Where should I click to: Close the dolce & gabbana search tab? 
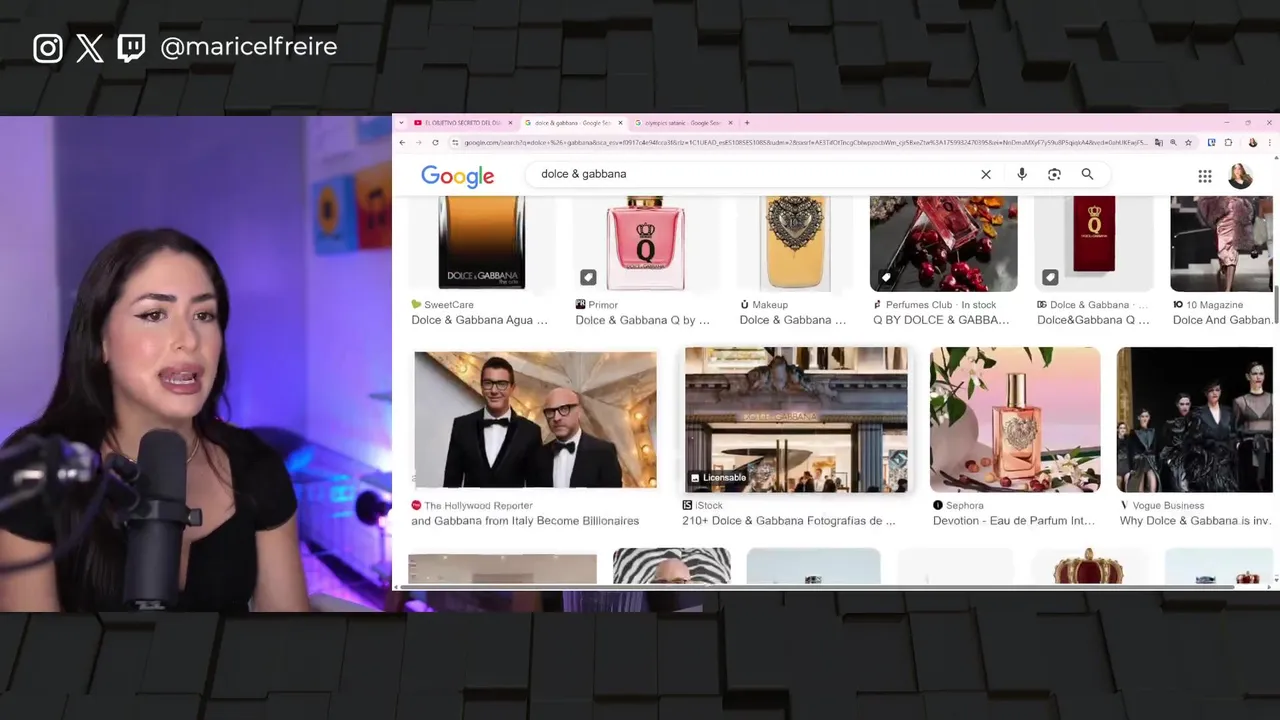coord(620,123)
